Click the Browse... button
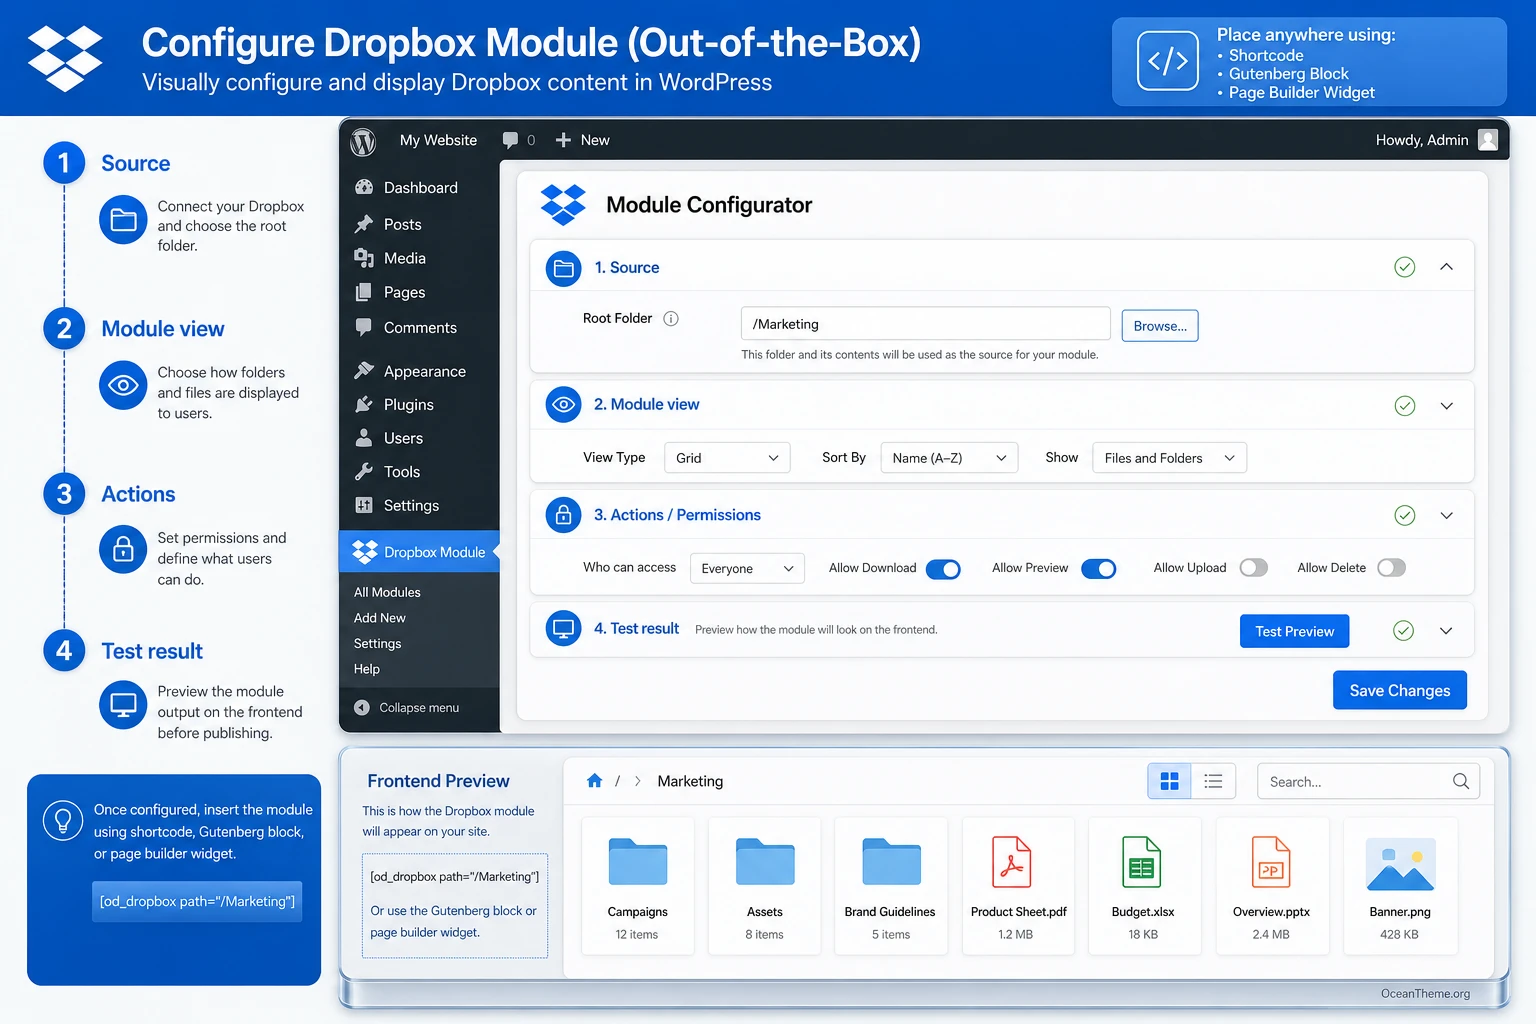 1160,326
